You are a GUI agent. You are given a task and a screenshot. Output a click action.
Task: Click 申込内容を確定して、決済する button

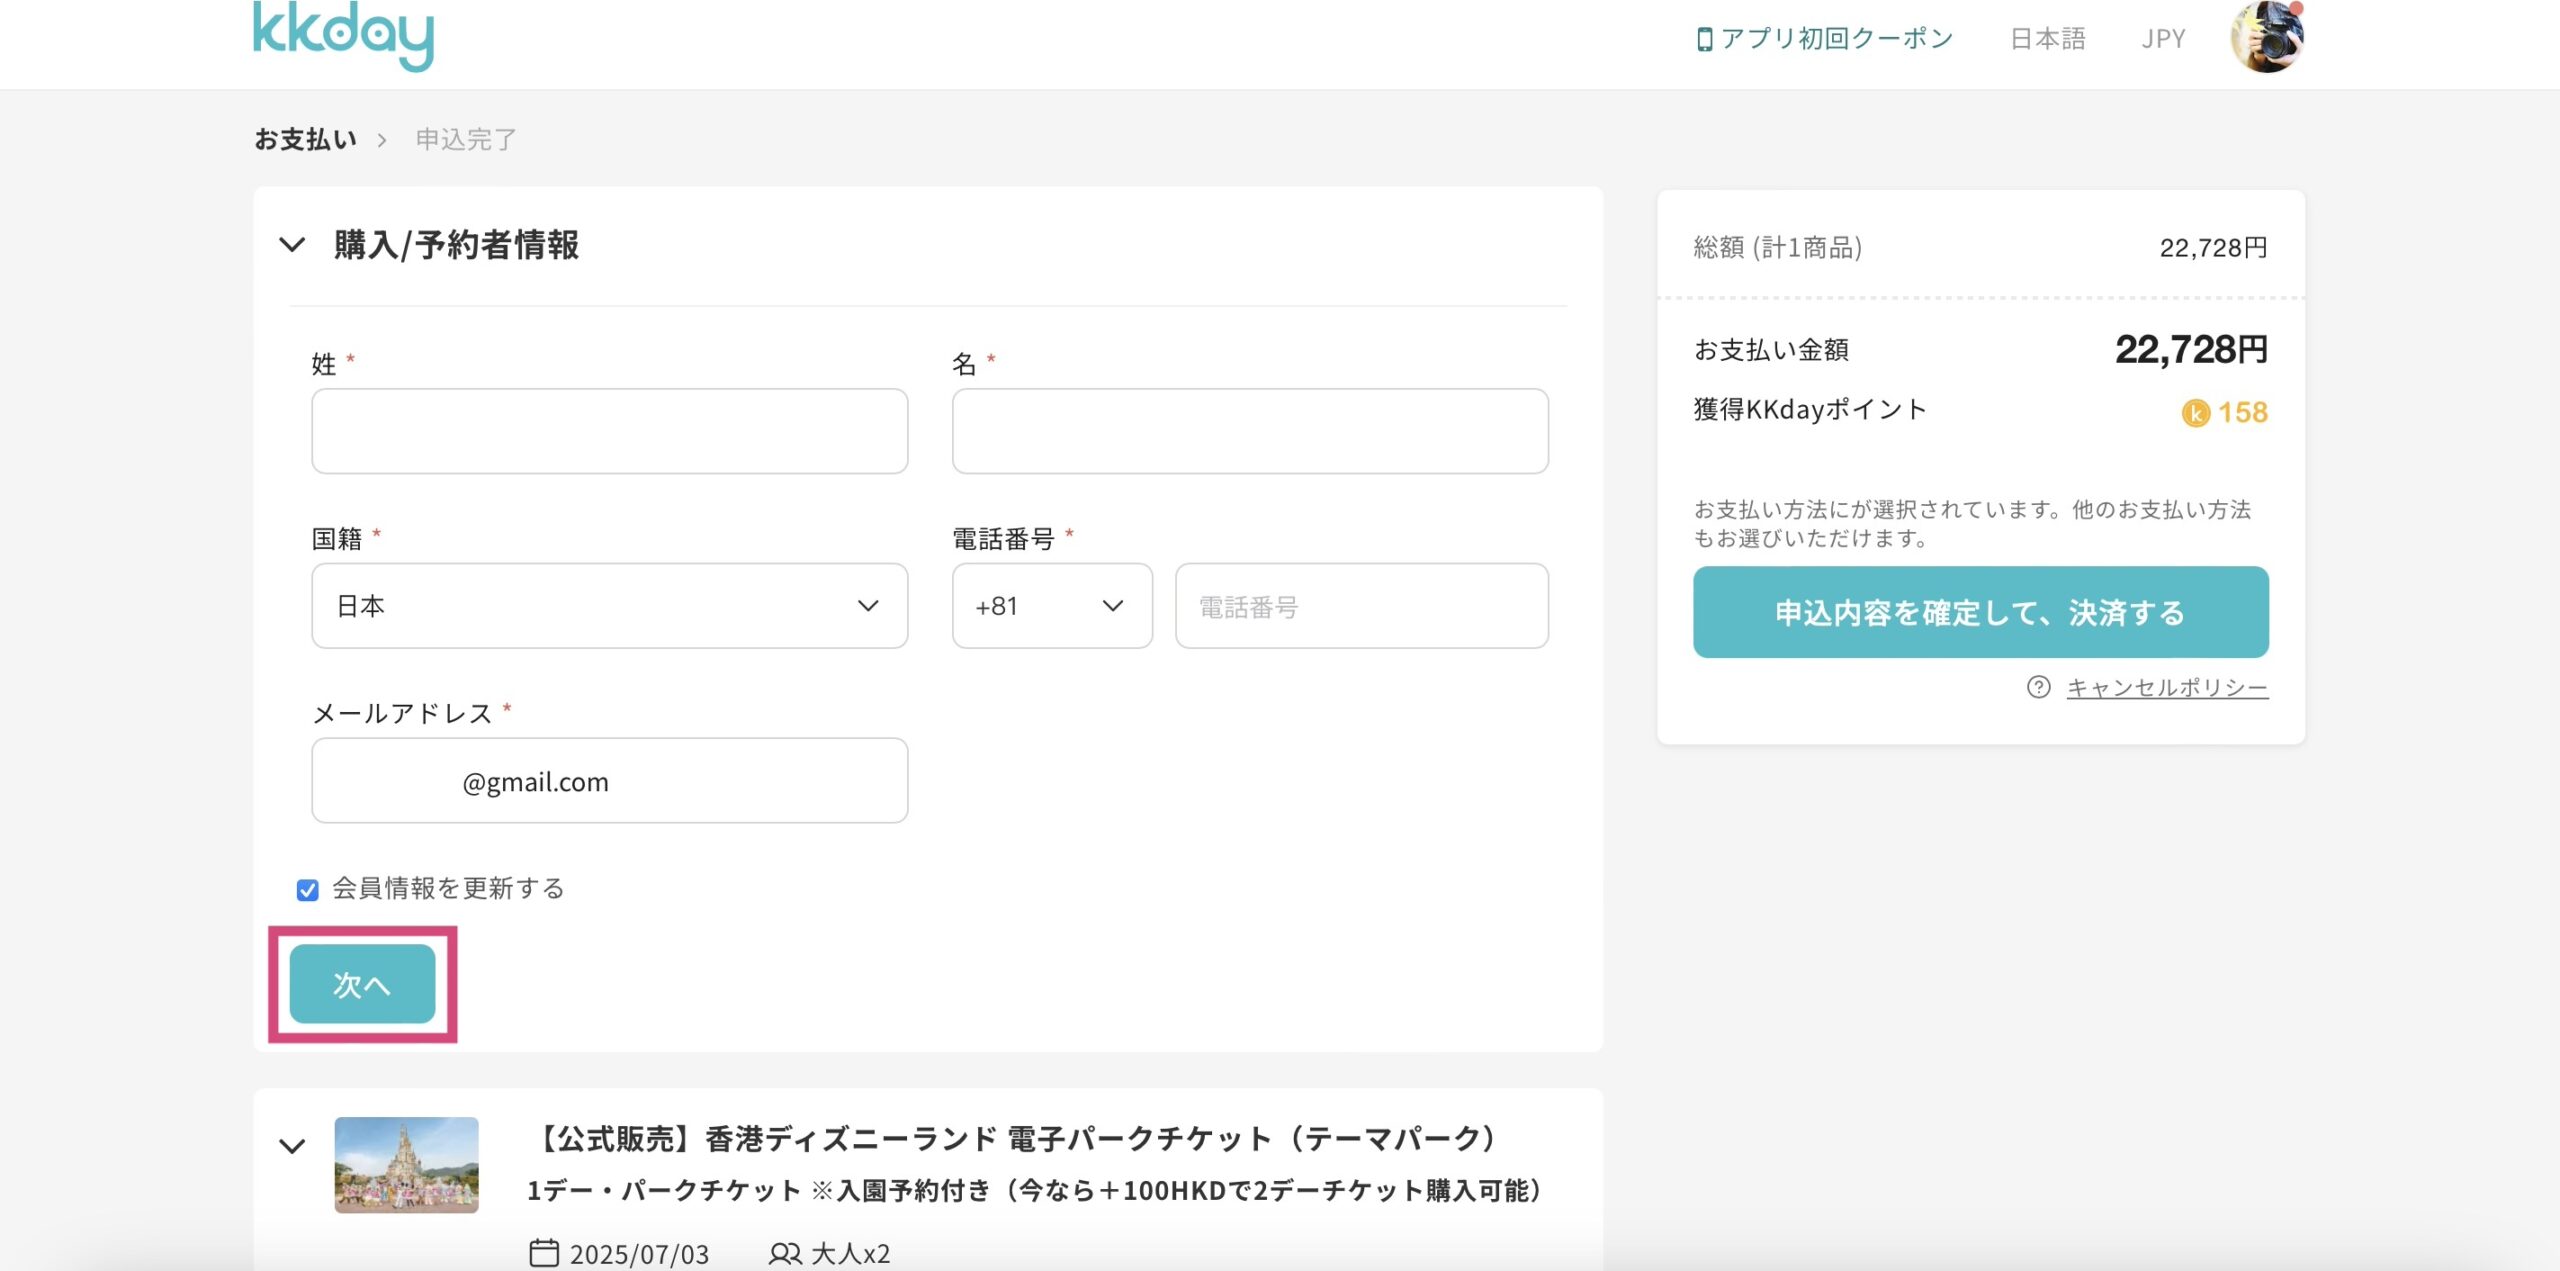click(1980, 612)
